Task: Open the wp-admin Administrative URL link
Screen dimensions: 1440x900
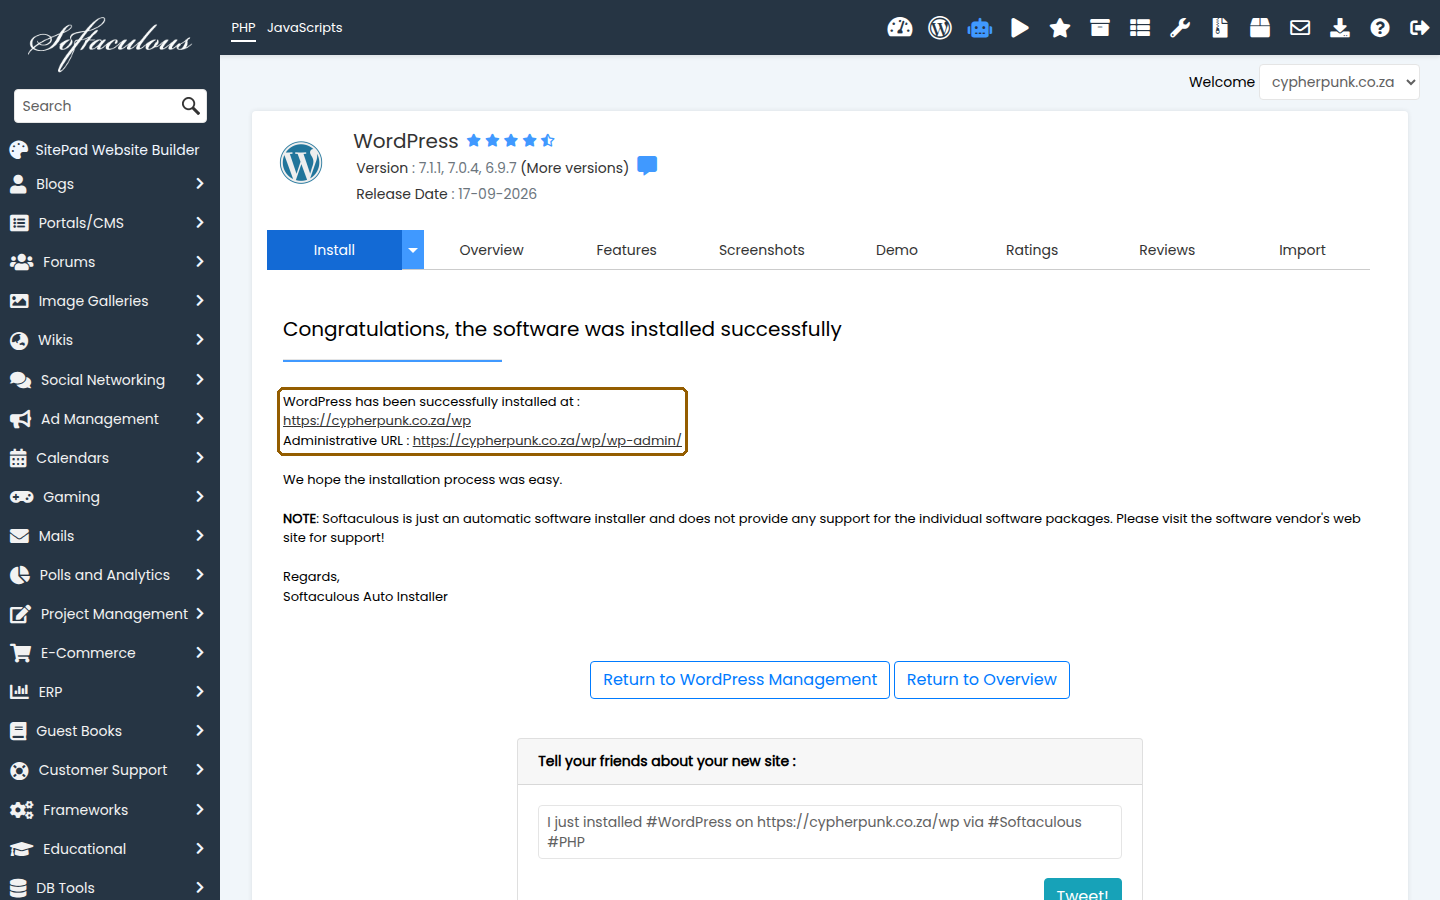Action: tap(547, 440)
